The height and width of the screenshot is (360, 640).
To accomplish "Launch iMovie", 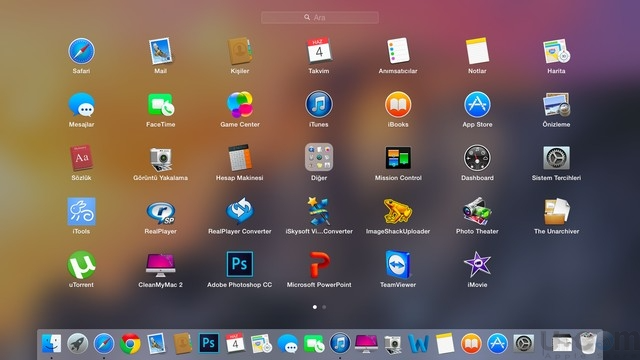I will point(477,265).
